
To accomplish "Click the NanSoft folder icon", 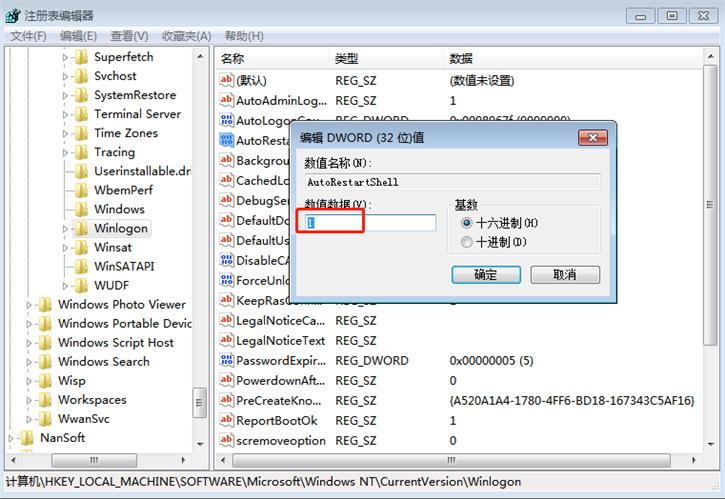I will tap(27, 437).
